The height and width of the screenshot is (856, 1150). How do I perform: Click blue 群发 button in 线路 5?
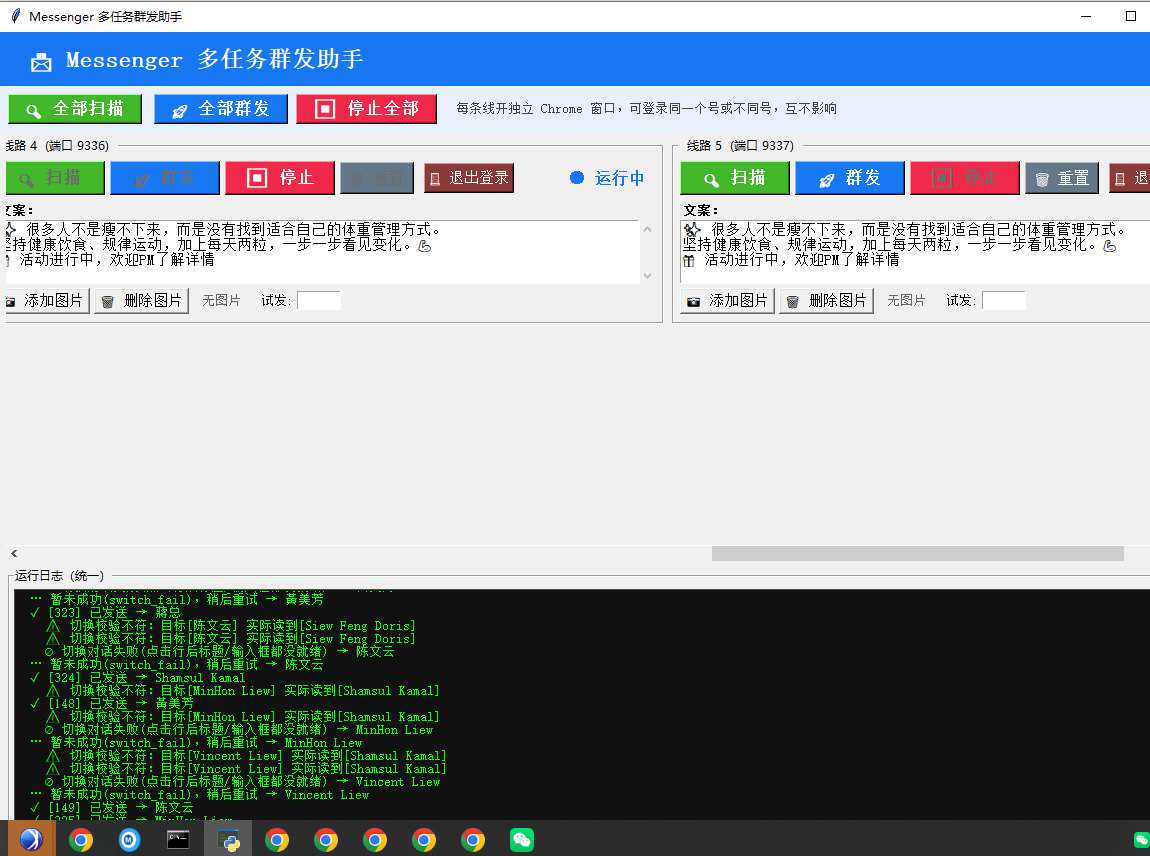(849, 178)
